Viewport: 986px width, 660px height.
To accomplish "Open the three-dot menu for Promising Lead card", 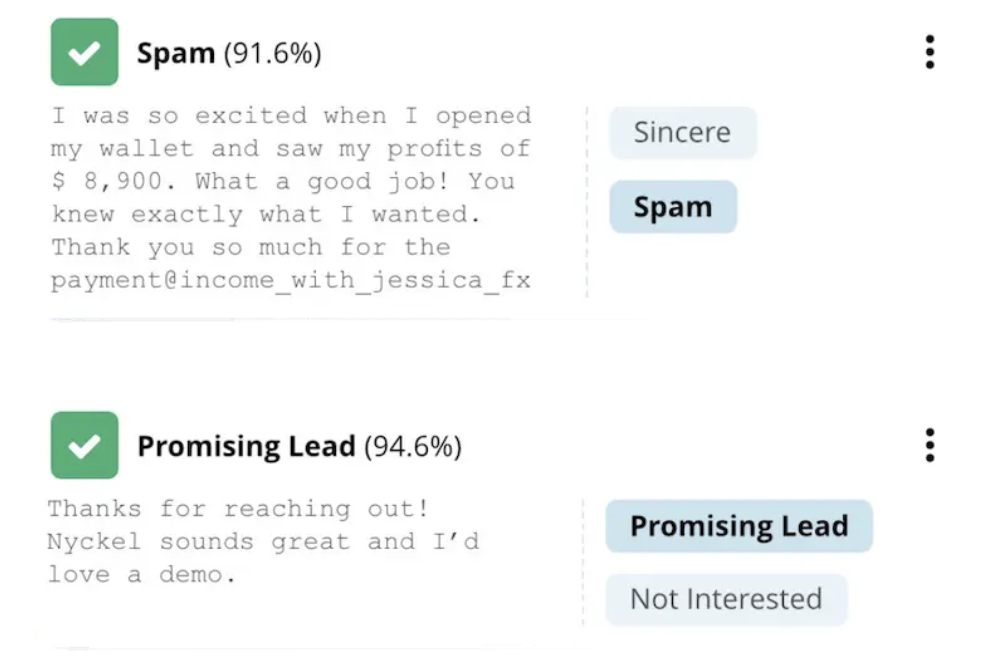I will point(929,445).
